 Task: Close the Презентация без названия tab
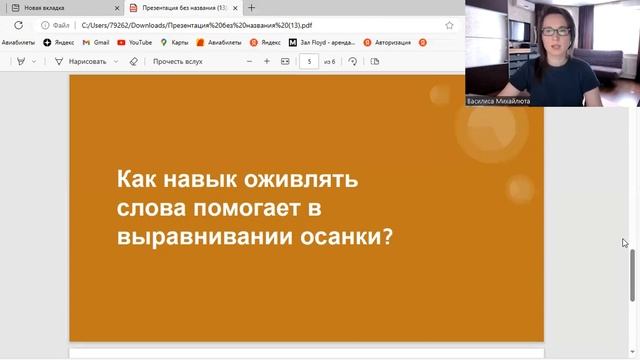point(235,8)
